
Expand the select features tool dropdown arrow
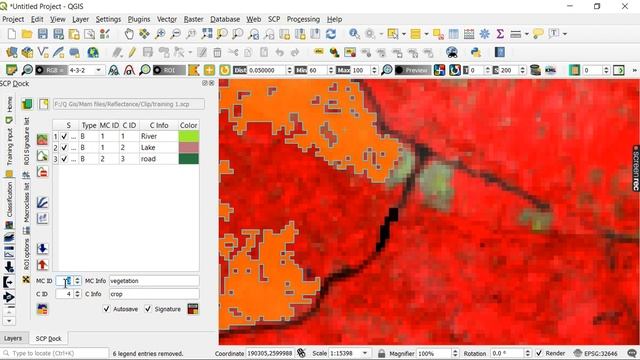[404, 34]
